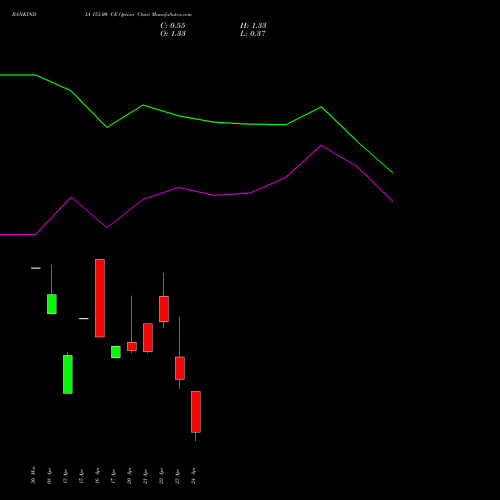Click the 'CE Option Chart' header text
Screen dimensions: 500x500
[x=131, y=15]
